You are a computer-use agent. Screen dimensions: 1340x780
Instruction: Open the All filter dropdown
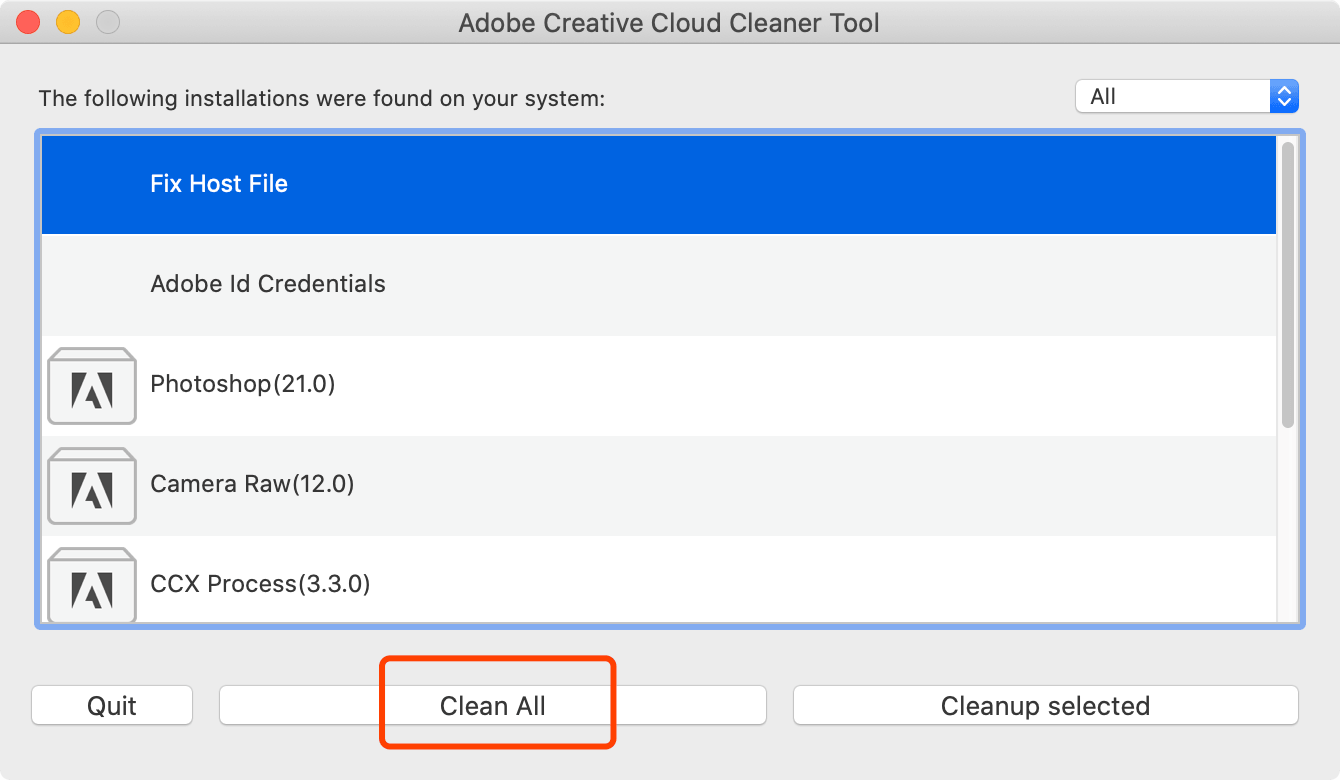coord(1186,97)
